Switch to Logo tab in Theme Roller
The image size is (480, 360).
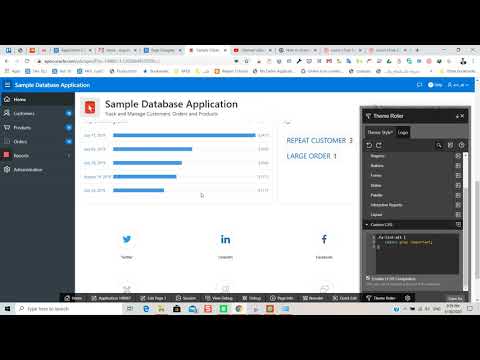click(403, 132)
